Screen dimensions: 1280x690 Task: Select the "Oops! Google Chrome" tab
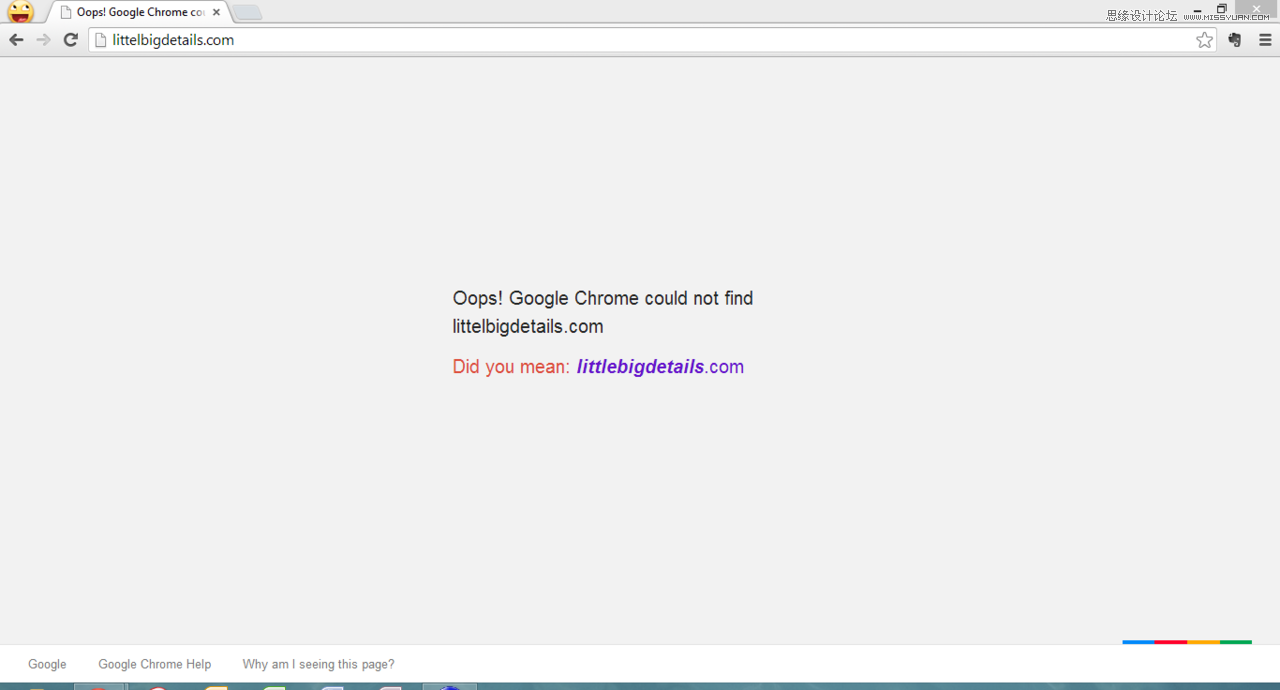point(138,12)
